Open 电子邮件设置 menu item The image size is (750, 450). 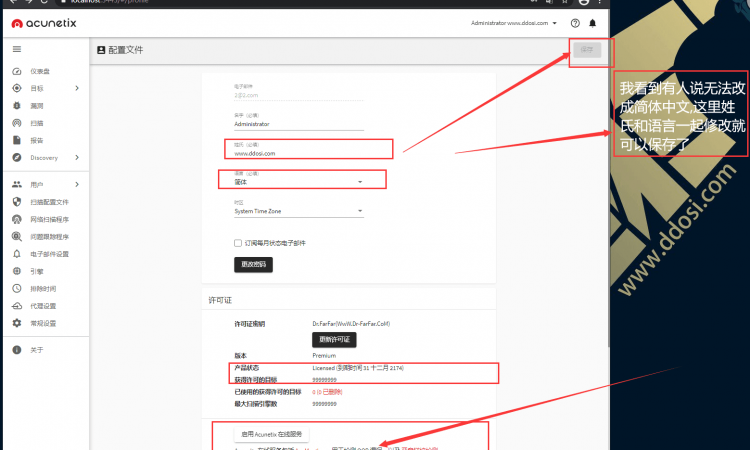[x=50, y=254]
